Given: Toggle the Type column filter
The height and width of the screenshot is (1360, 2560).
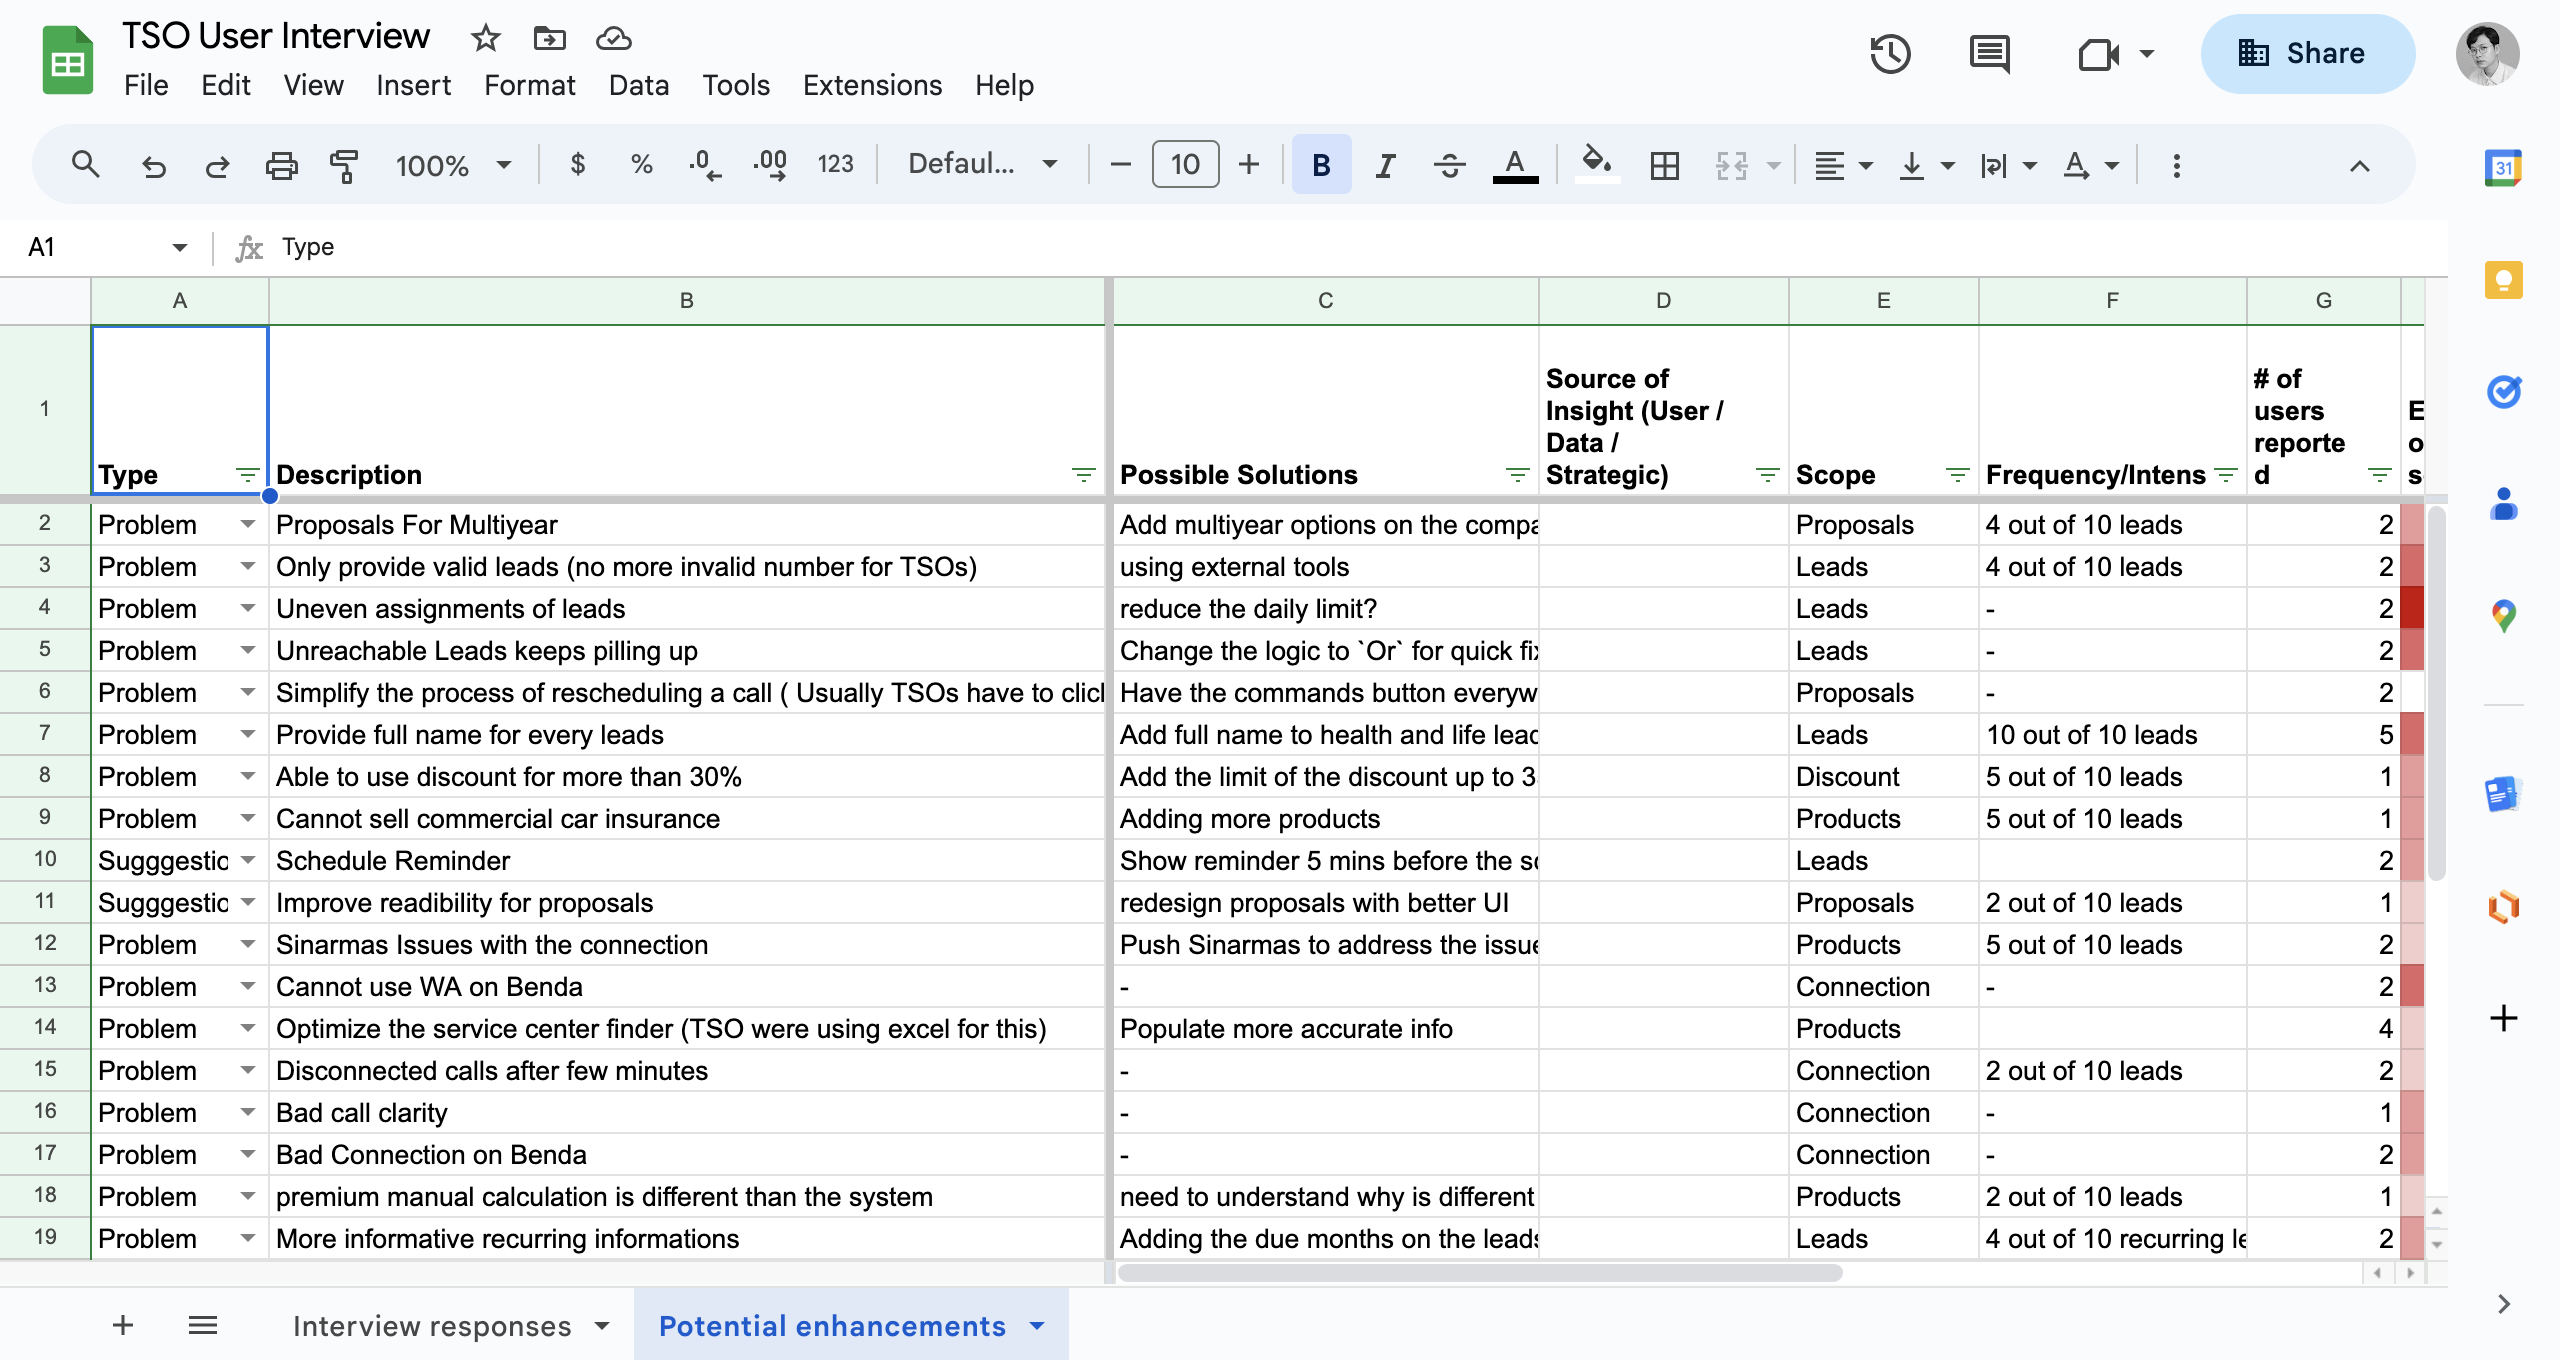Looking at the screenshot, I should [247, 475].
